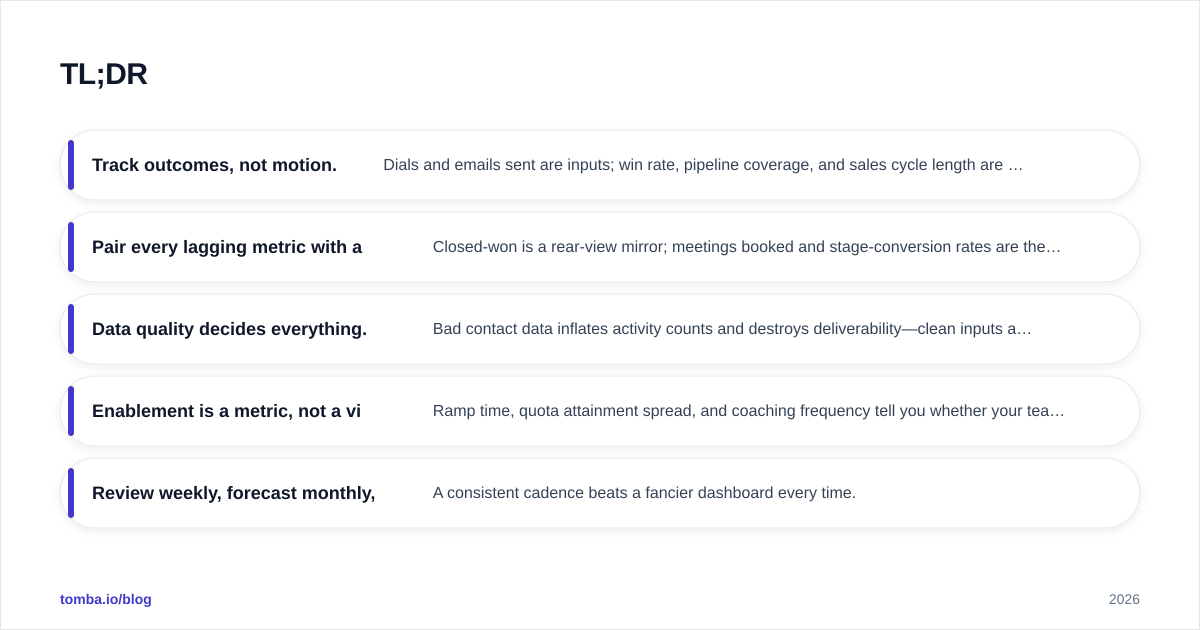Click the TL;DR slide heading

(x=104, y=74)
